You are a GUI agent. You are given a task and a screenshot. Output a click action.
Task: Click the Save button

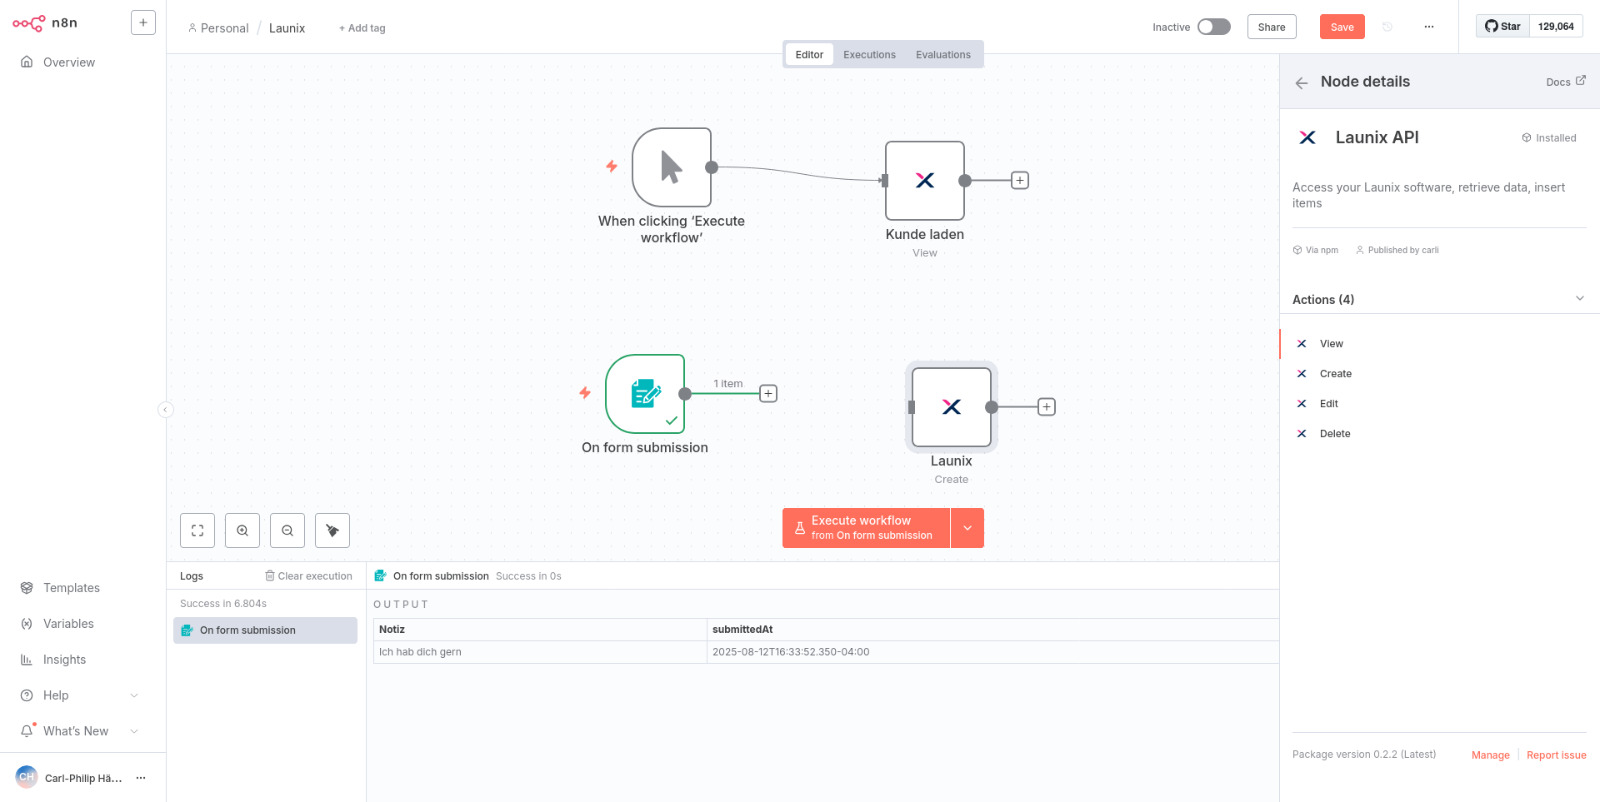coord(1342,27)
